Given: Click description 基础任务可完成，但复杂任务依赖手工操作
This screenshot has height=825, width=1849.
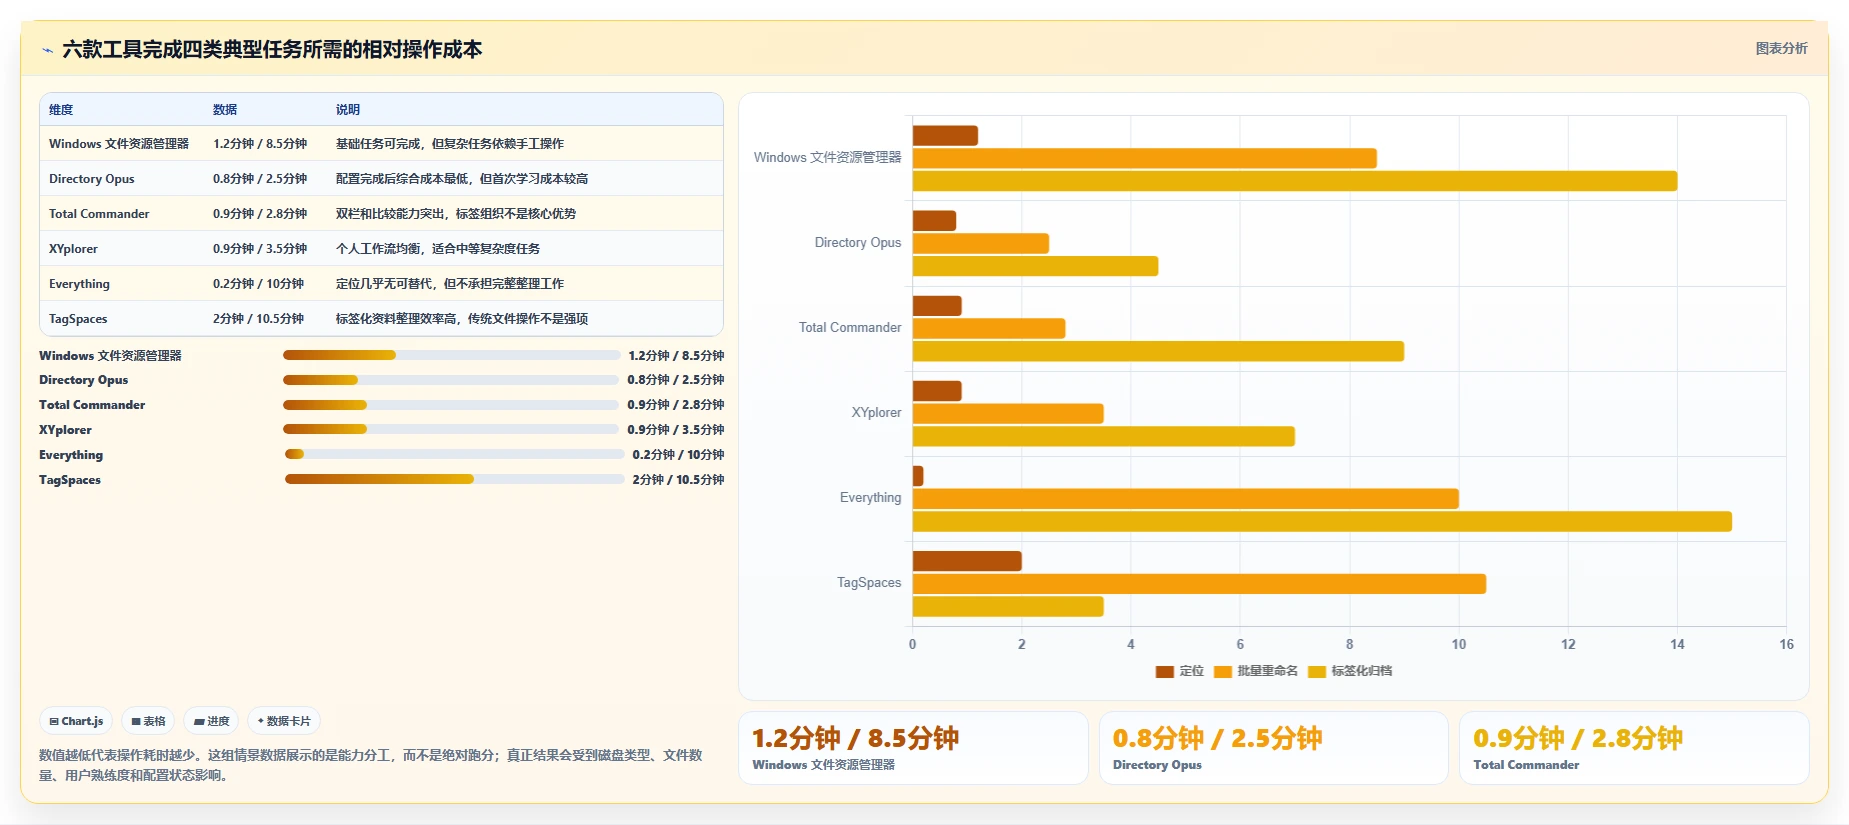Looking at the screenshot, I should coord(450,144).
